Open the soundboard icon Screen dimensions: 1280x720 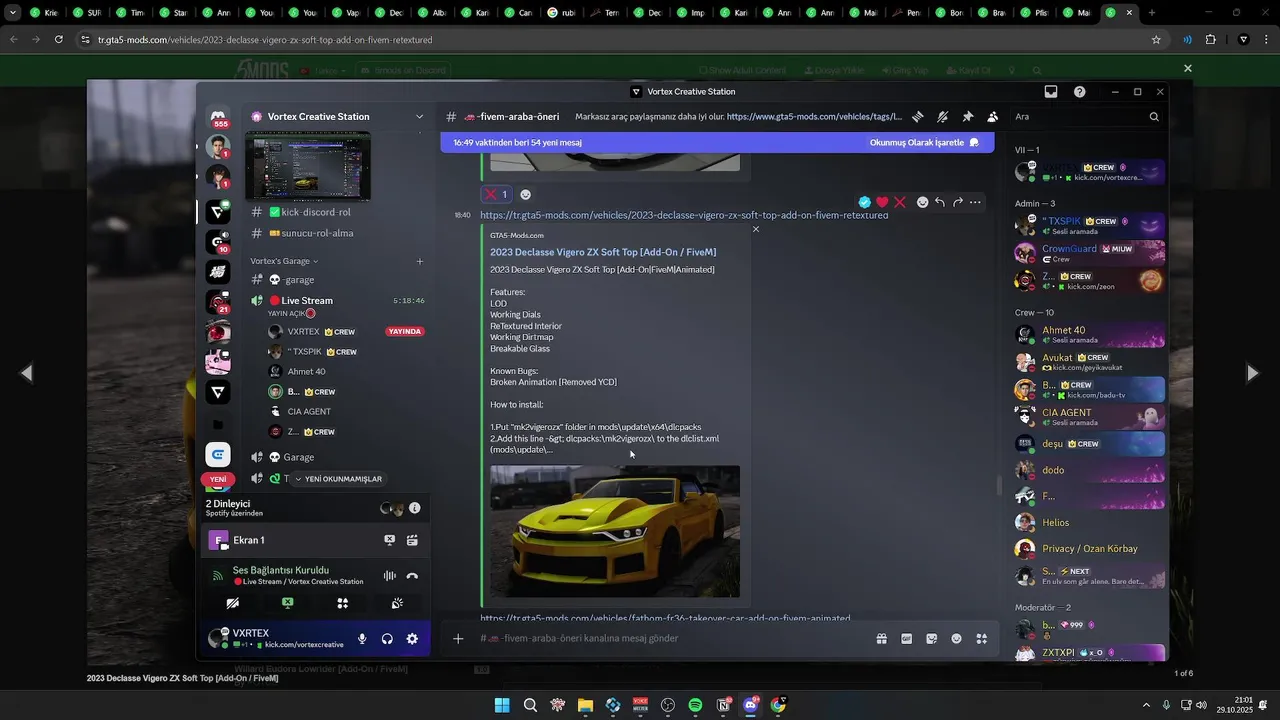click(x=397, y=603)
